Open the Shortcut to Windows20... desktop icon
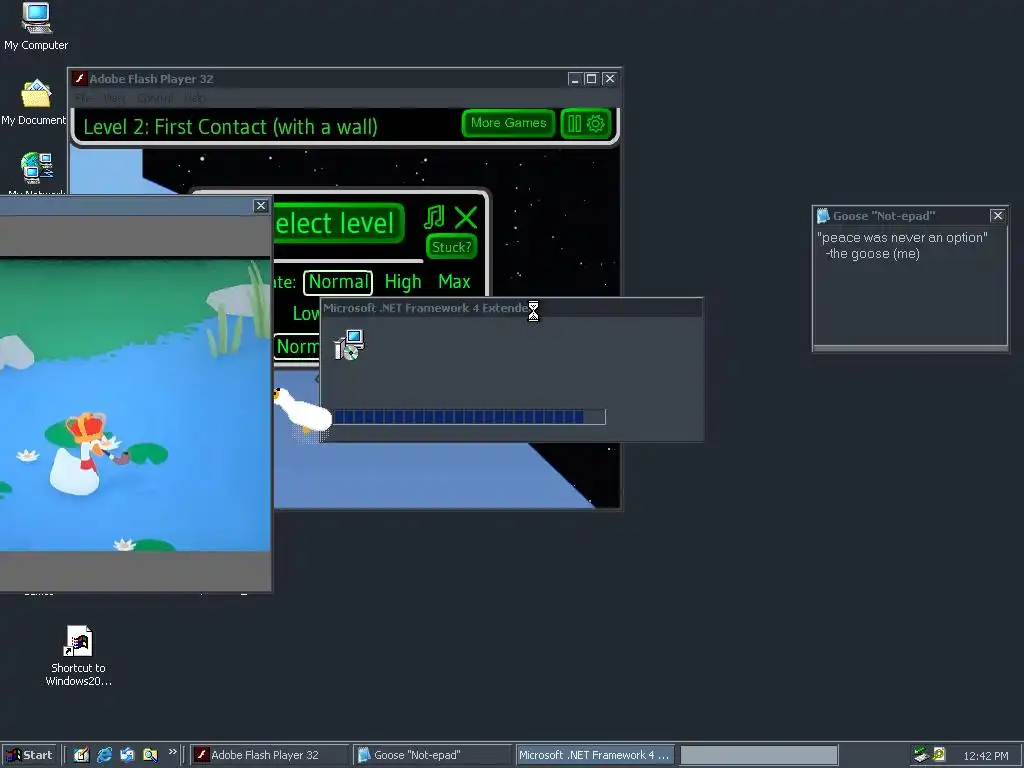This screenshot has height=768, width=1024. [x=78, y=655]
